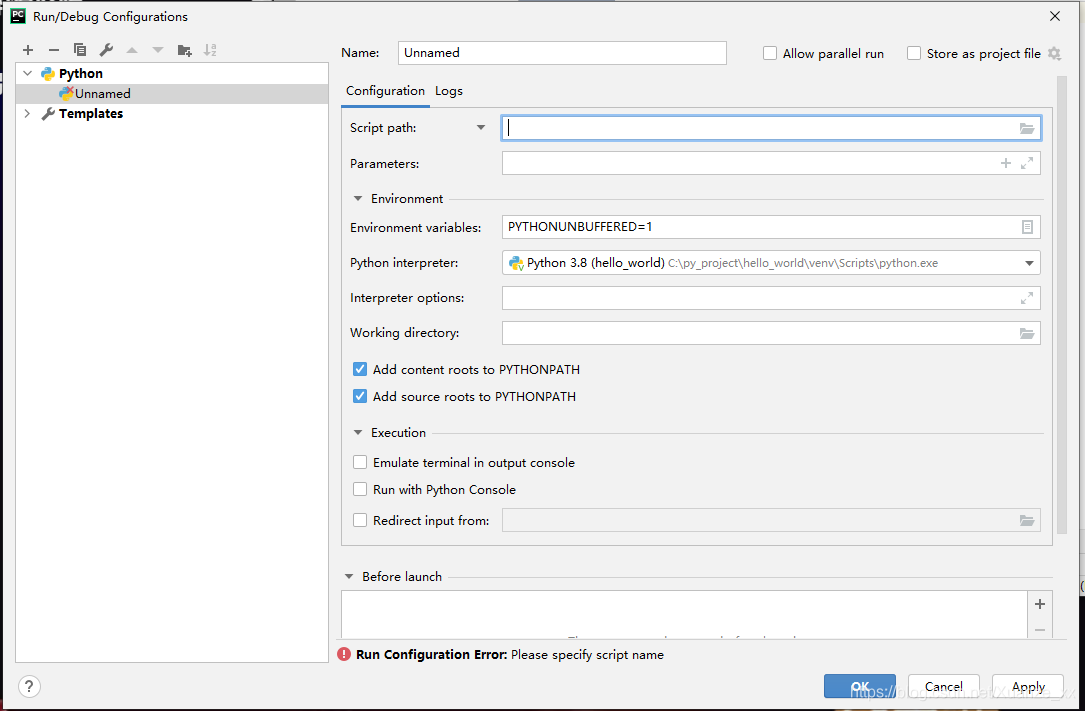Enable Allow parallel run

[769, 53]
